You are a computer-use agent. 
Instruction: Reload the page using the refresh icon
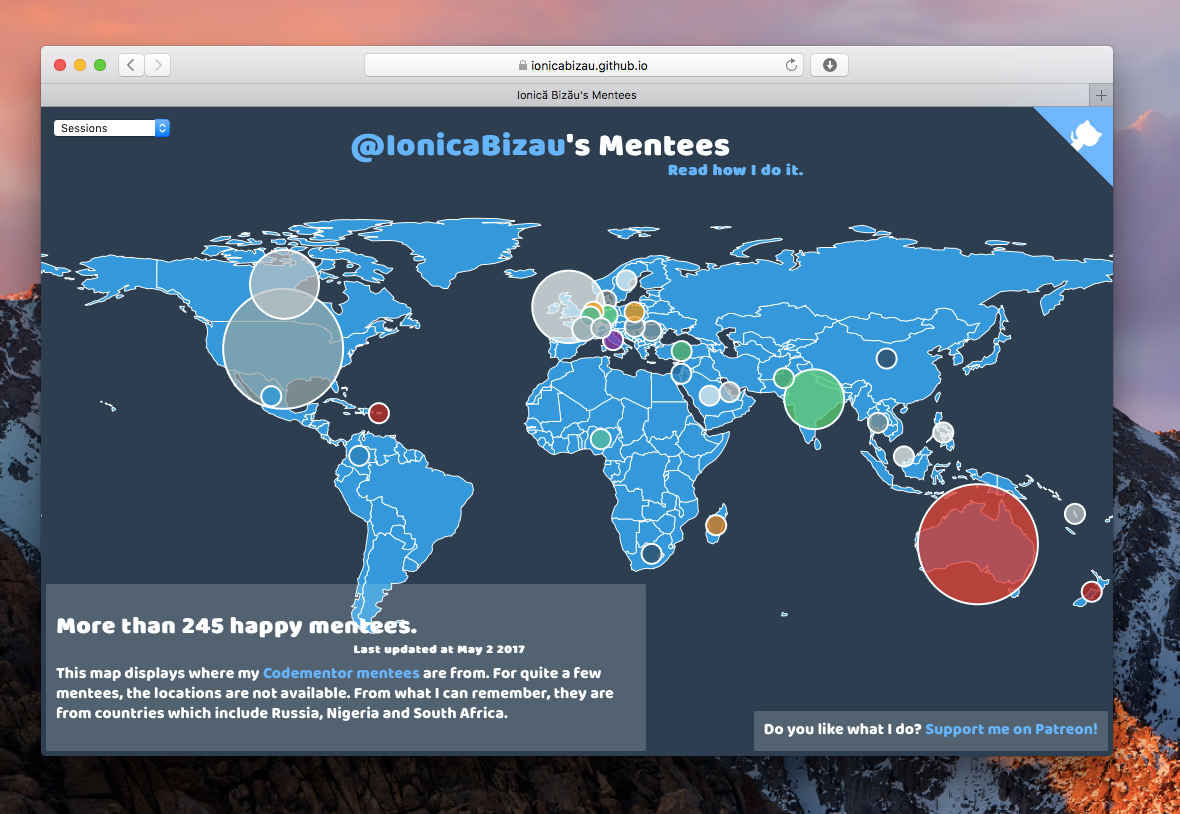tap(791, 65)
